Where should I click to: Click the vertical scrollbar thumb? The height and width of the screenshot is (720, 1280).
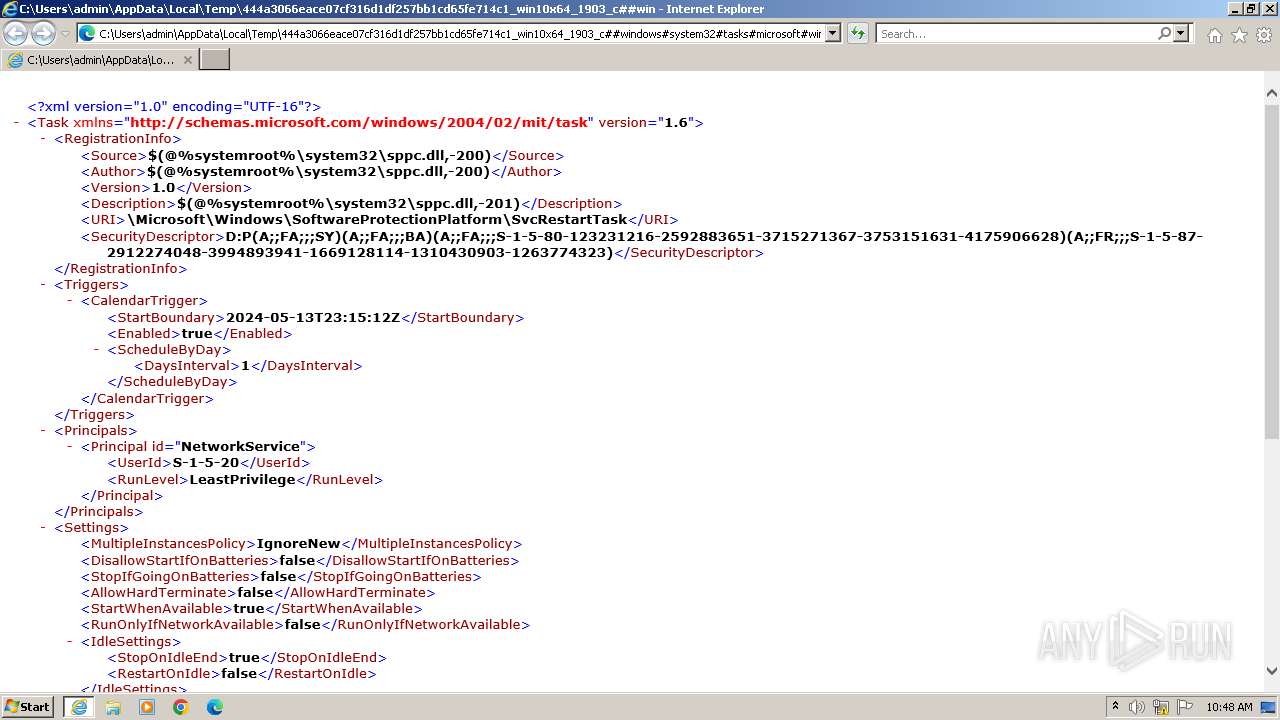pos(1271,270)
